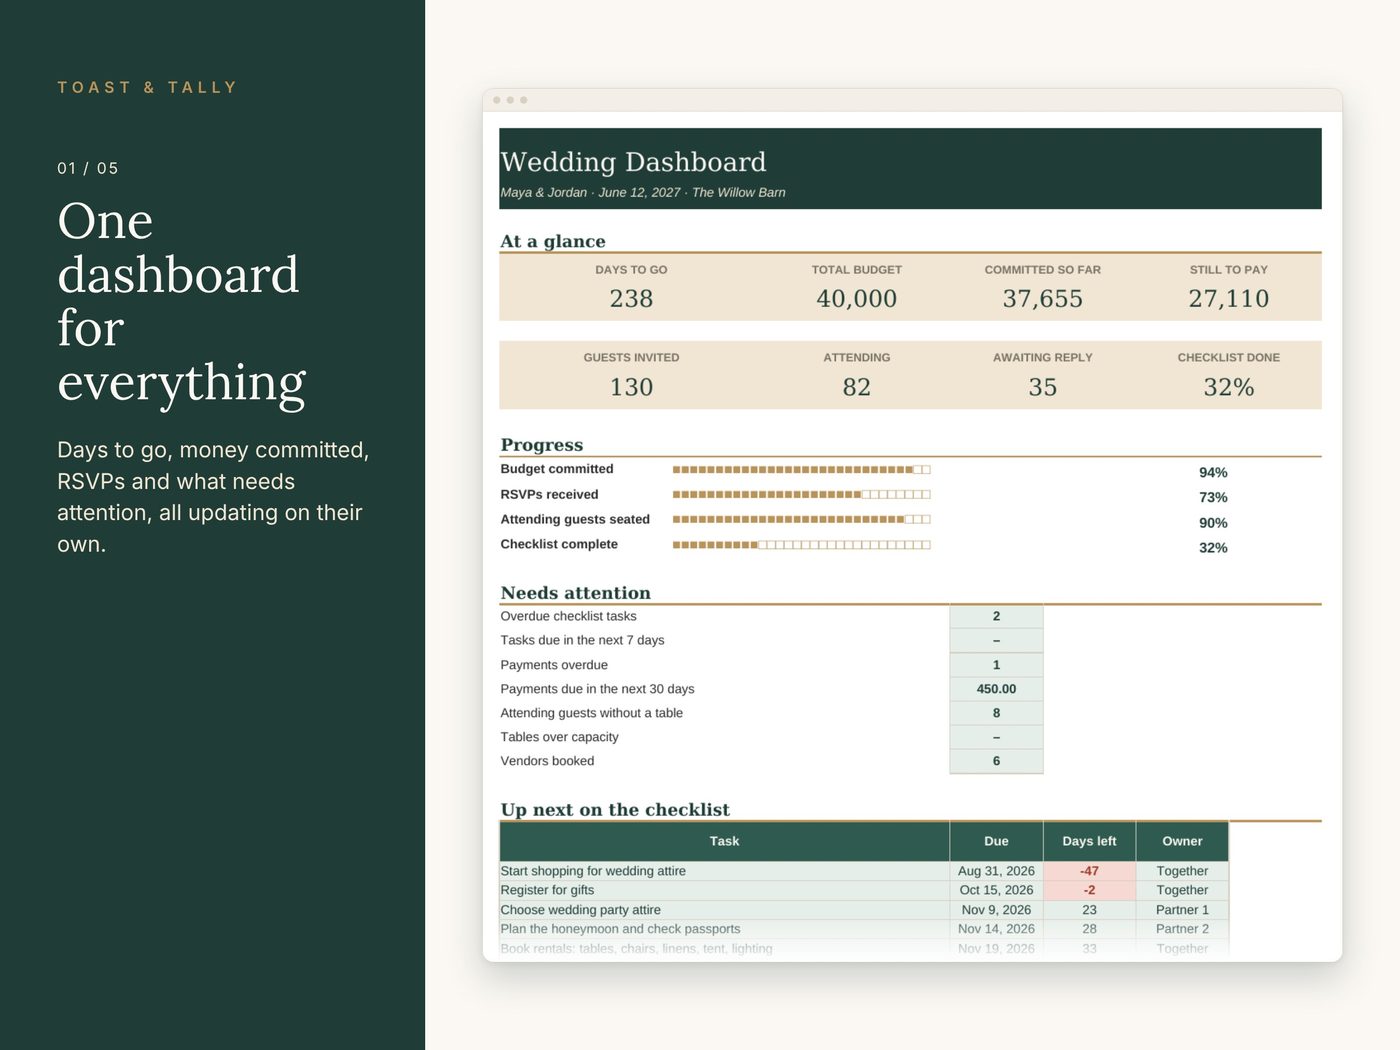Click the Still To Pay value 27,110
The image size is (1400, 1050).
click(1228, 298)
